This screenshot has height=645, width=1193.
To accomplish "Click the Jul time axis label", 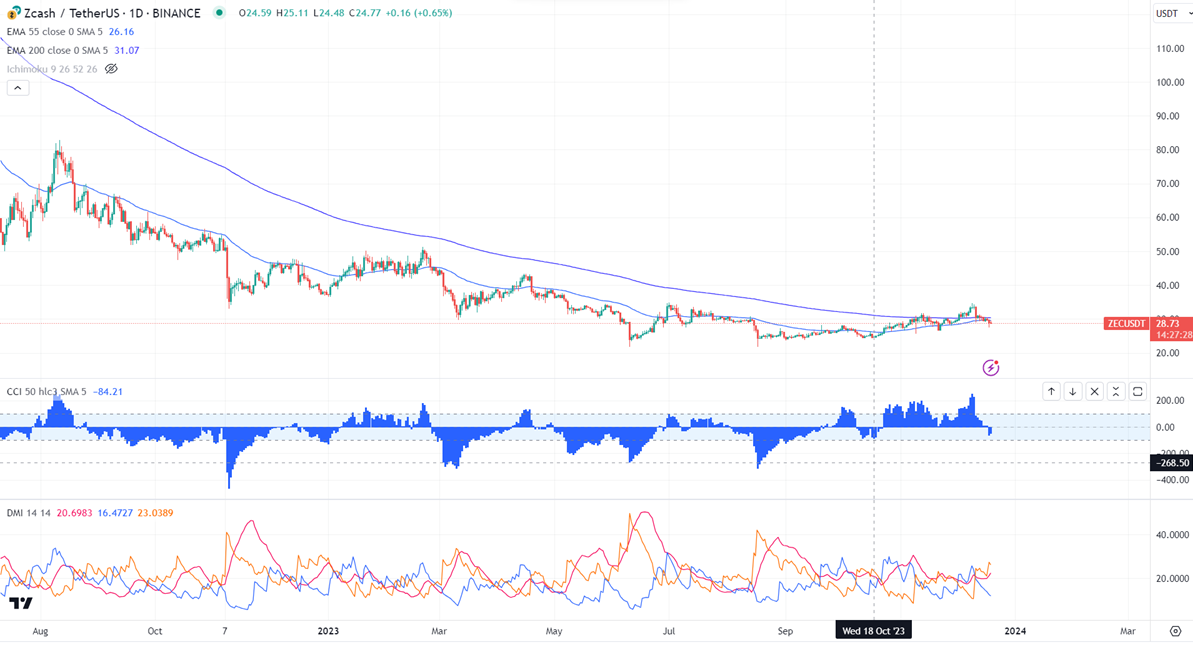I will coord(669,631).
